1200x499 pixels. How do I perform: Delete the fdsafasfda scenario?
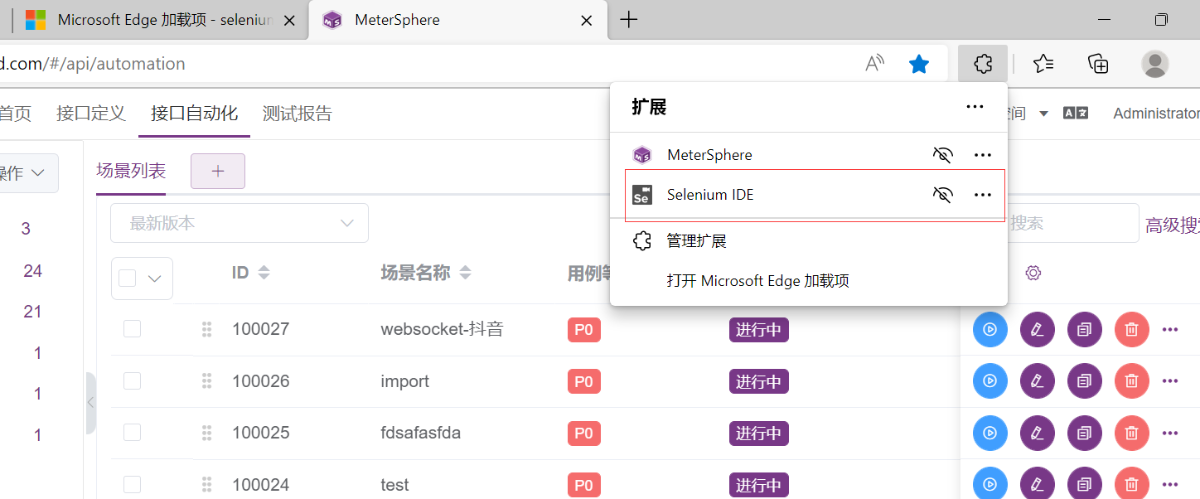point(1131,433)
